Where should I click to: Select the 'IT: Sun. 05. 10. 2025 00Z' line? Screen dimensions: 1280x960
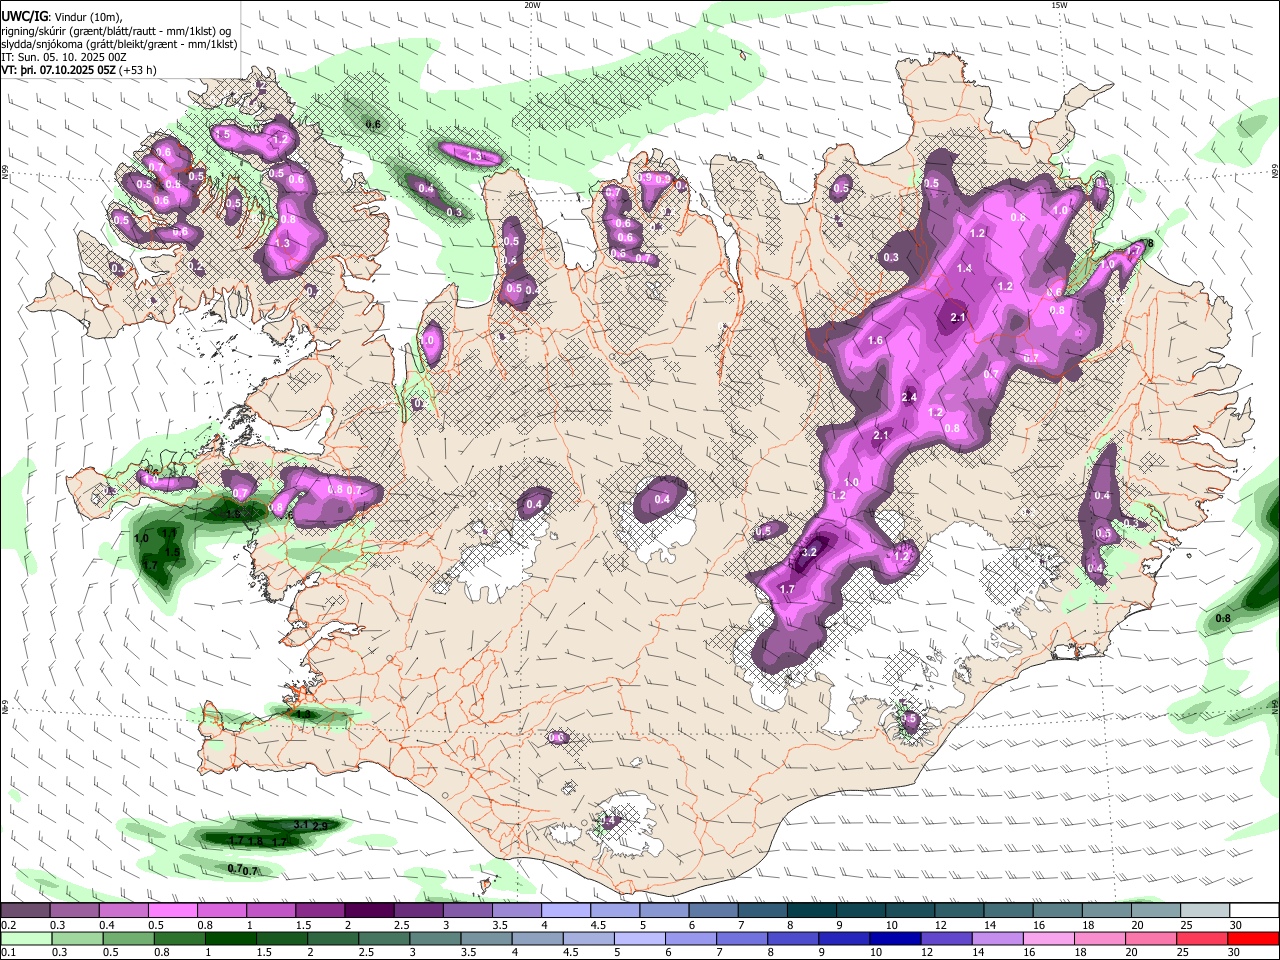tap(63, 57)
